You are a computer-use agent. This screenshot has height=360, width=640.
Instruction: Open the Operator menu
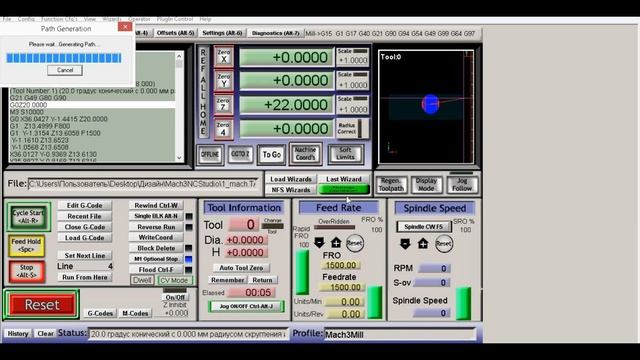tap(139, 19)
